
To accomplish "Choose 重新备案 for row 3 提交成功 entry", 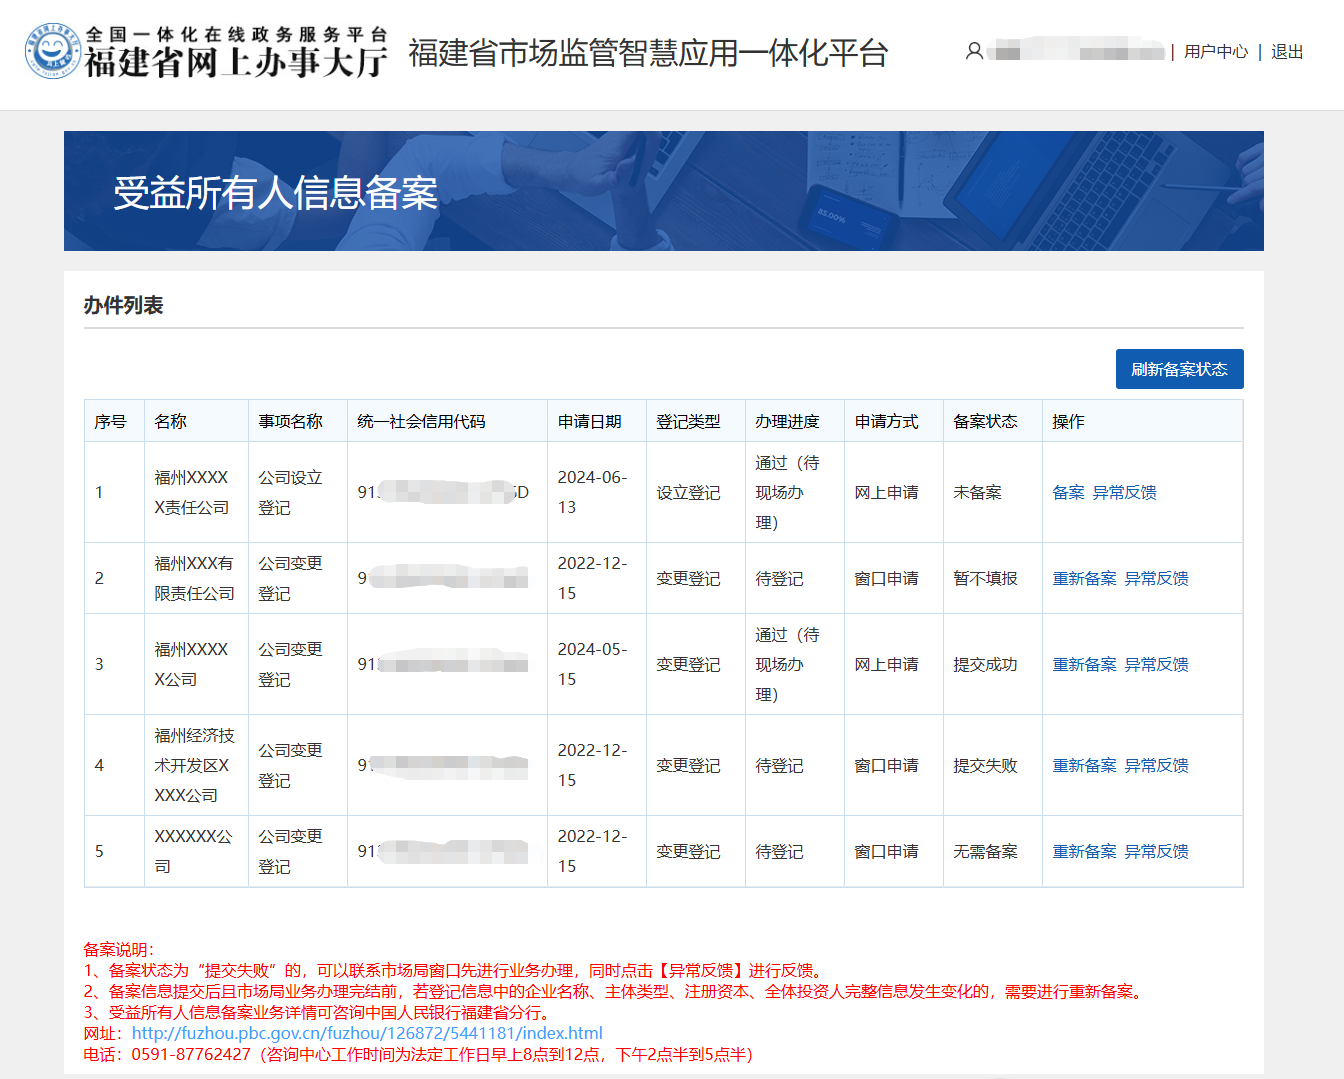I will (1084, 664).
